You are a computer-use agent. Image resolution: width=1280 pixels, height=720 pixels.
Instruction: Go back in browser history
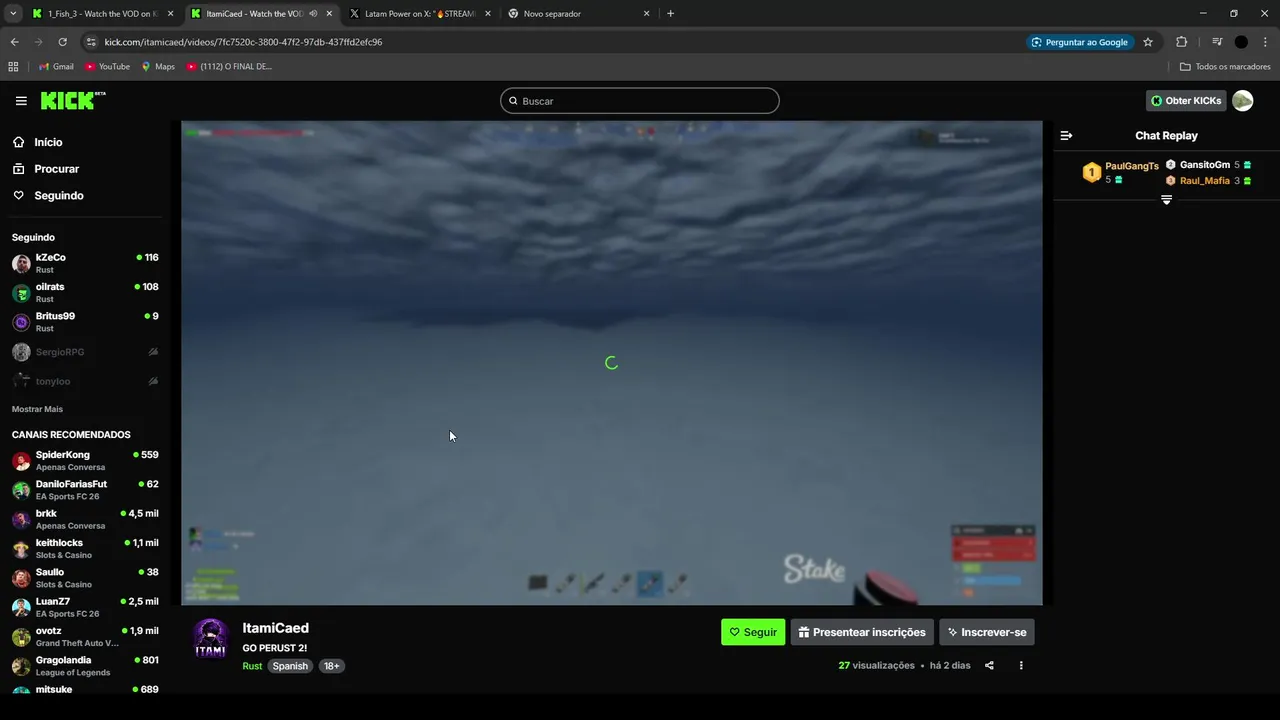pos(14,42)
